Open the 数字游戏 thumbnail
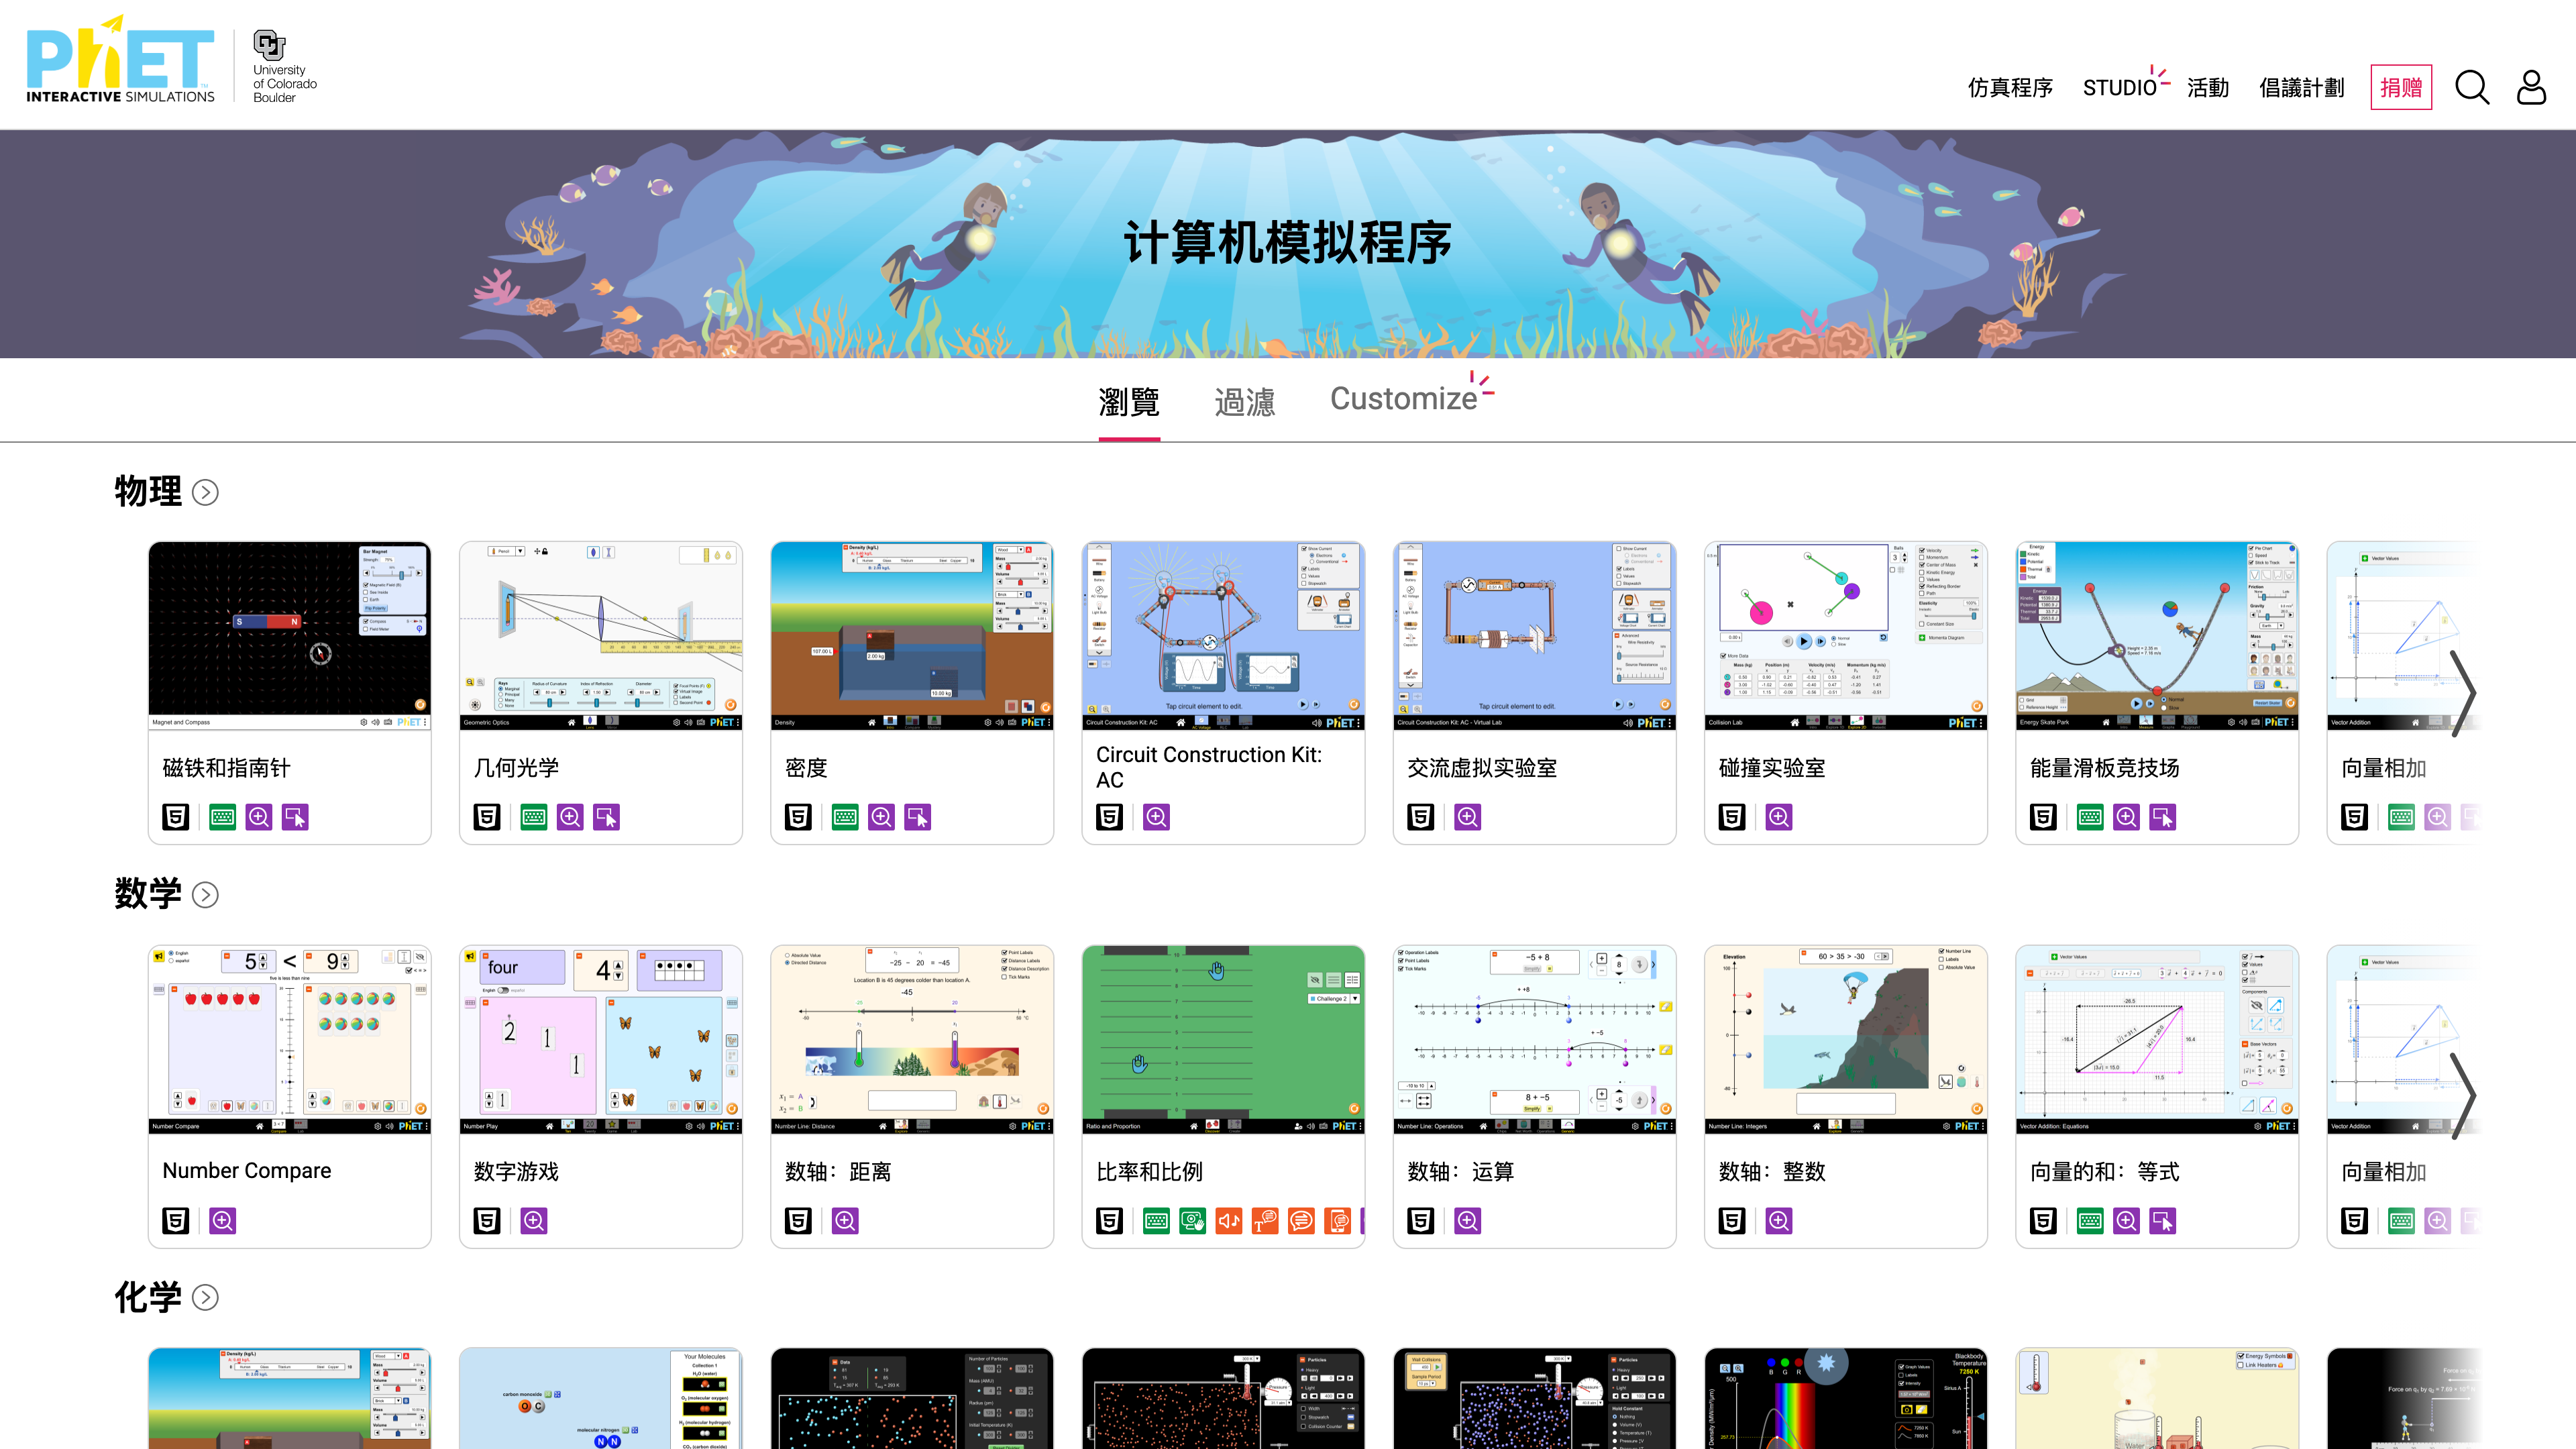This screenshot has height=1449, width=2576. (x=601, y=1039)
